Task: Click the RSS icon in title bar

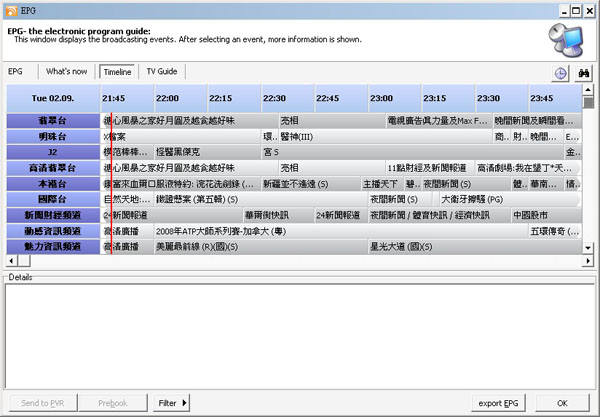Action: click(x=9, y=9)
